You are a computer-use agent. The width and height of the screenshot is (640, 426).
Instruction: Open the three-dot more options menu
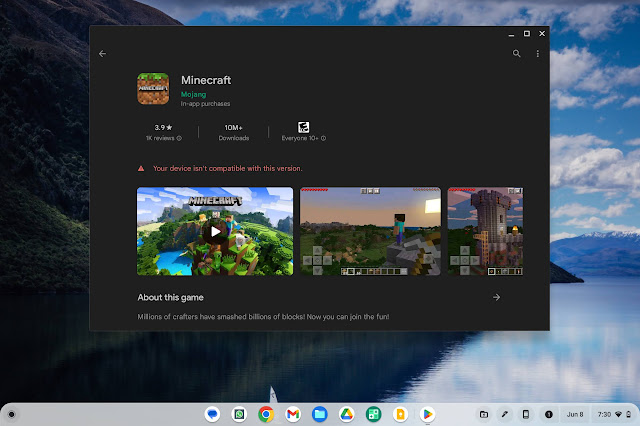538,53
